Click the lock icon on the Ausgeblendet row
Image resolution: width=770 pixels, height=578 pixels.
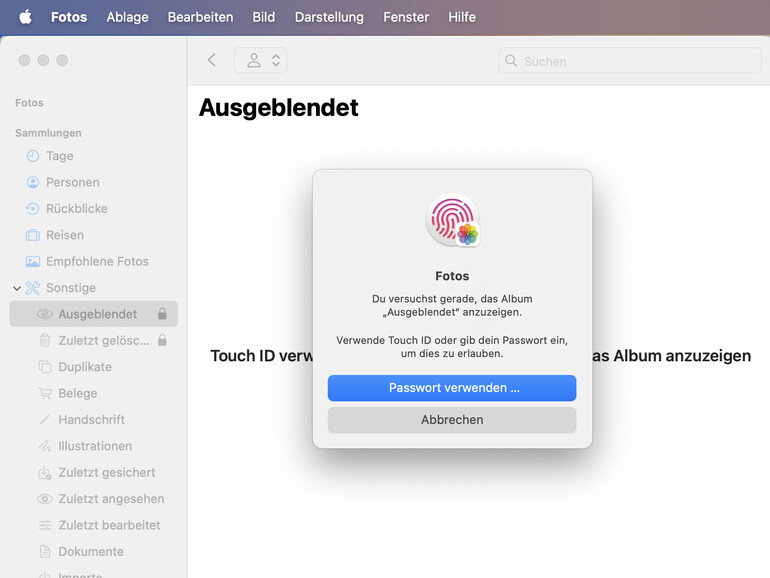pos(162,314)
